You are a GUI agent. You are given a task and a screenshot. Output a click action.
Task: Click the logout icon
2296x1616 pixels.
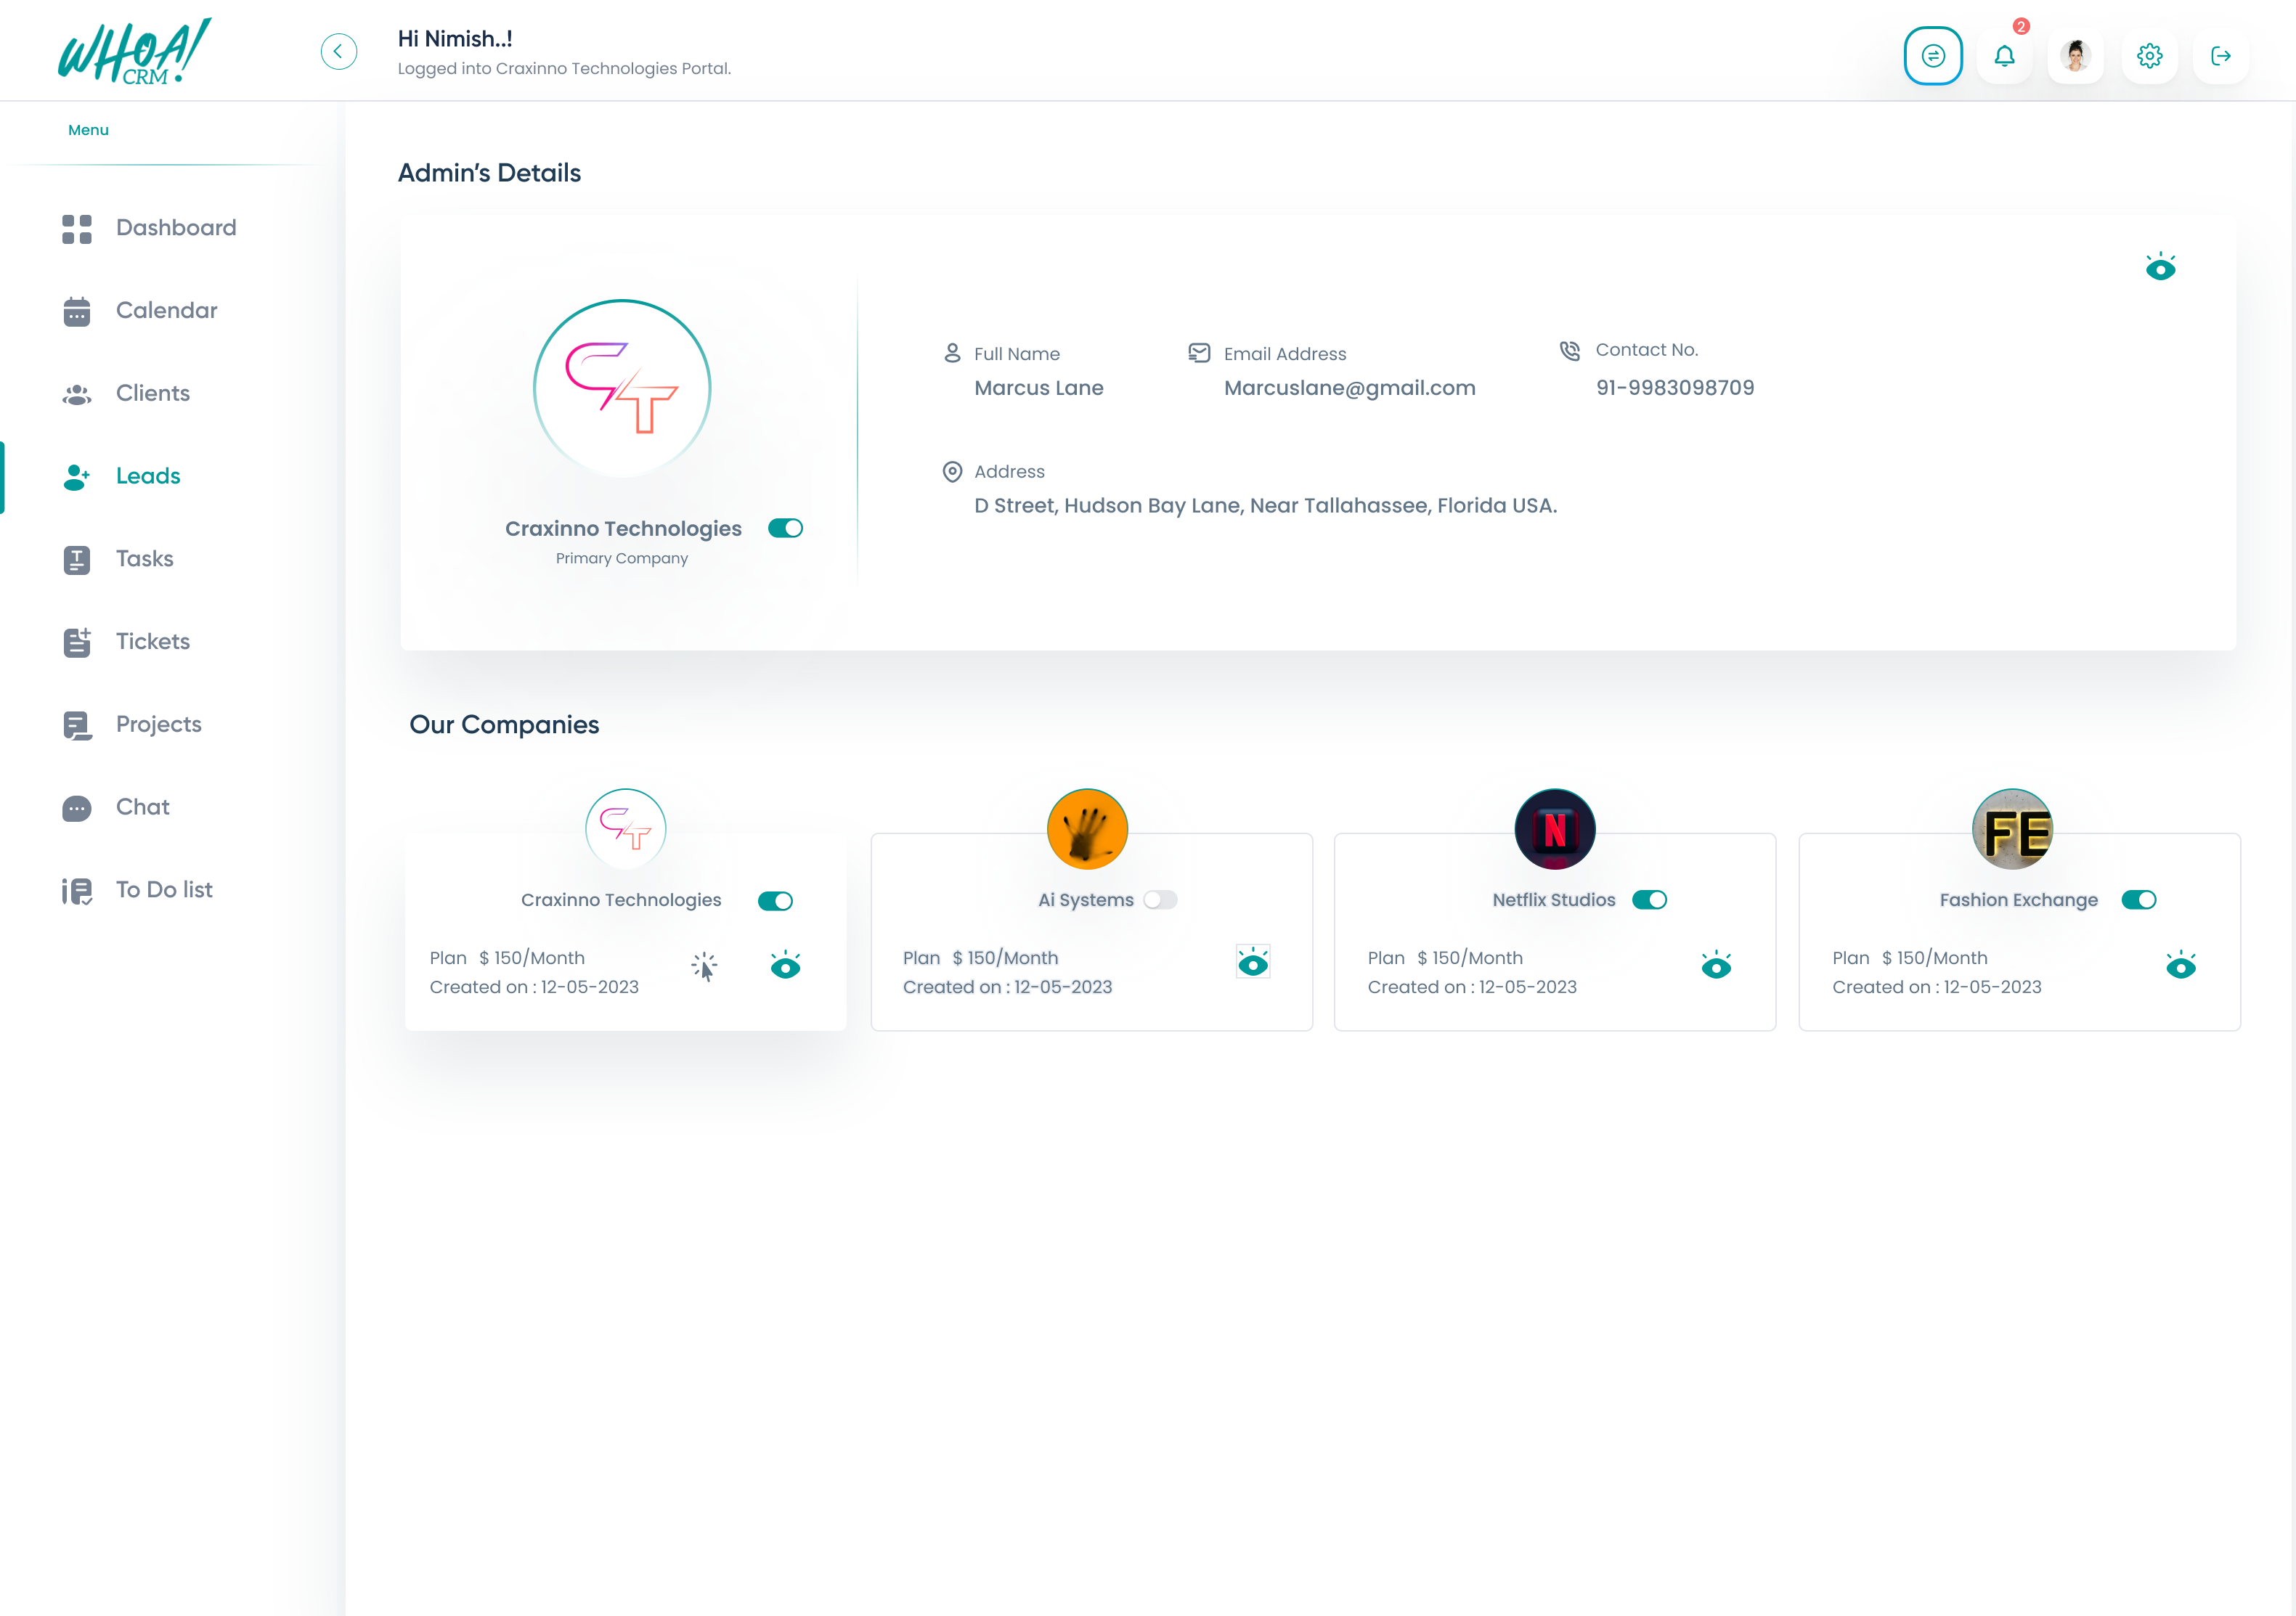2221,56
